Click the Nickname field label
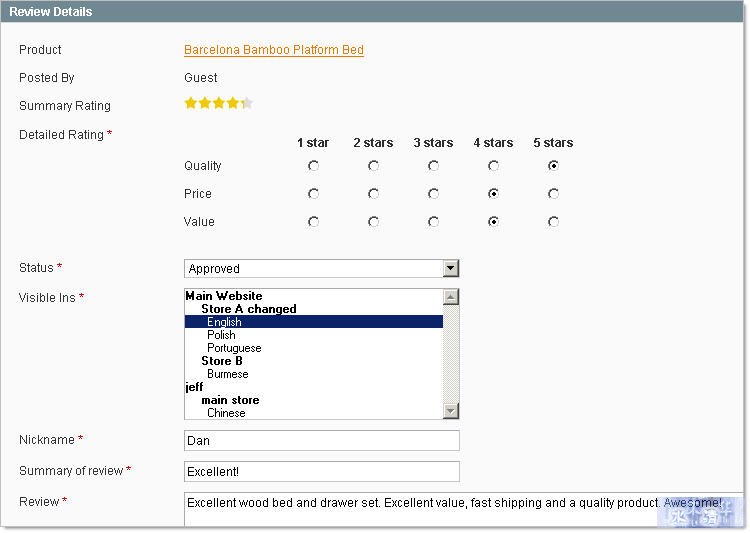750x533 pixels. (47, 440)
